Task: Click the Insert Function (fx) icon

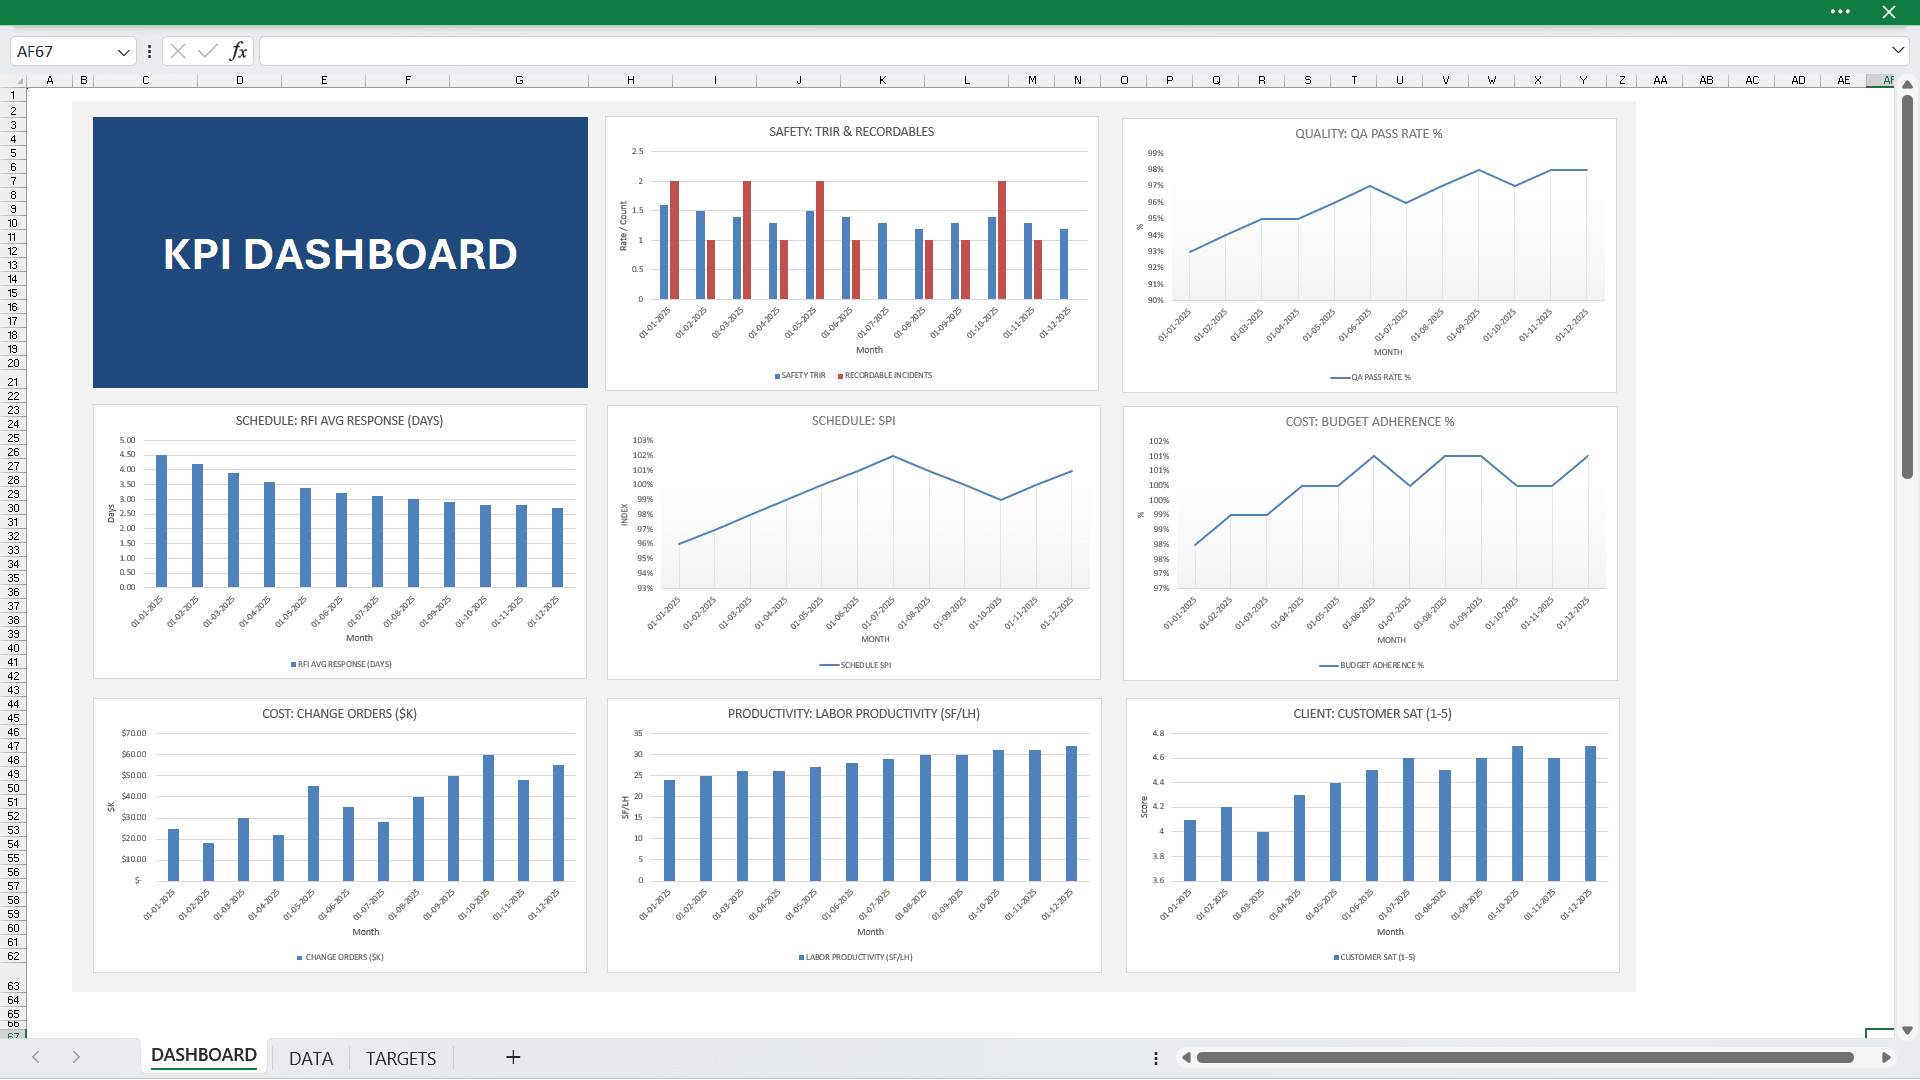Action: 238,50
